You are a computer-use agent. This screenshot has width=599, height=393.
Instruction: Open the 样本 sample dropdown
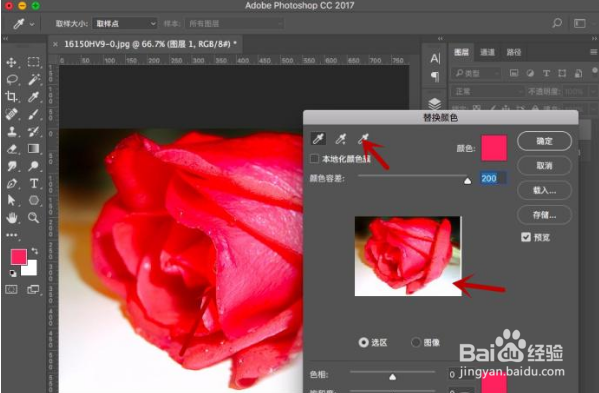point(234,24)
